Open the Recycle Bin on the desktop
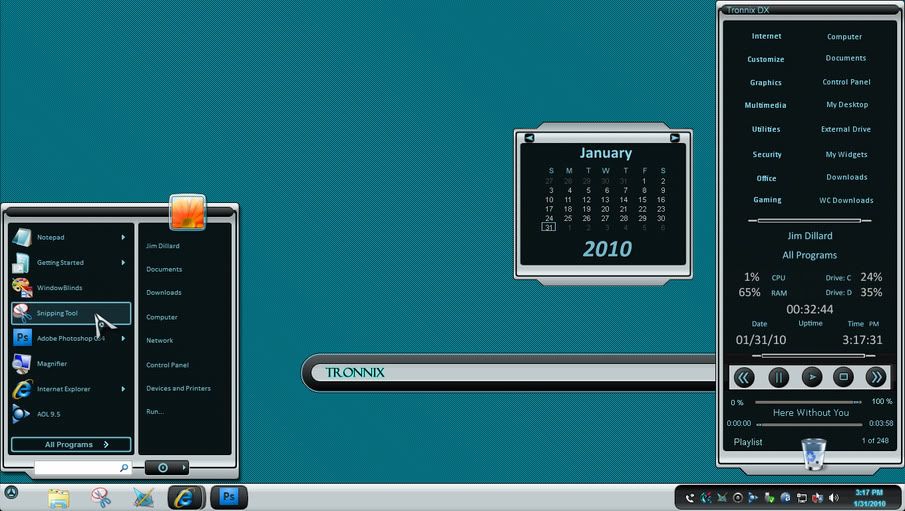Screen dimensions: 905x511 (814, 454)
